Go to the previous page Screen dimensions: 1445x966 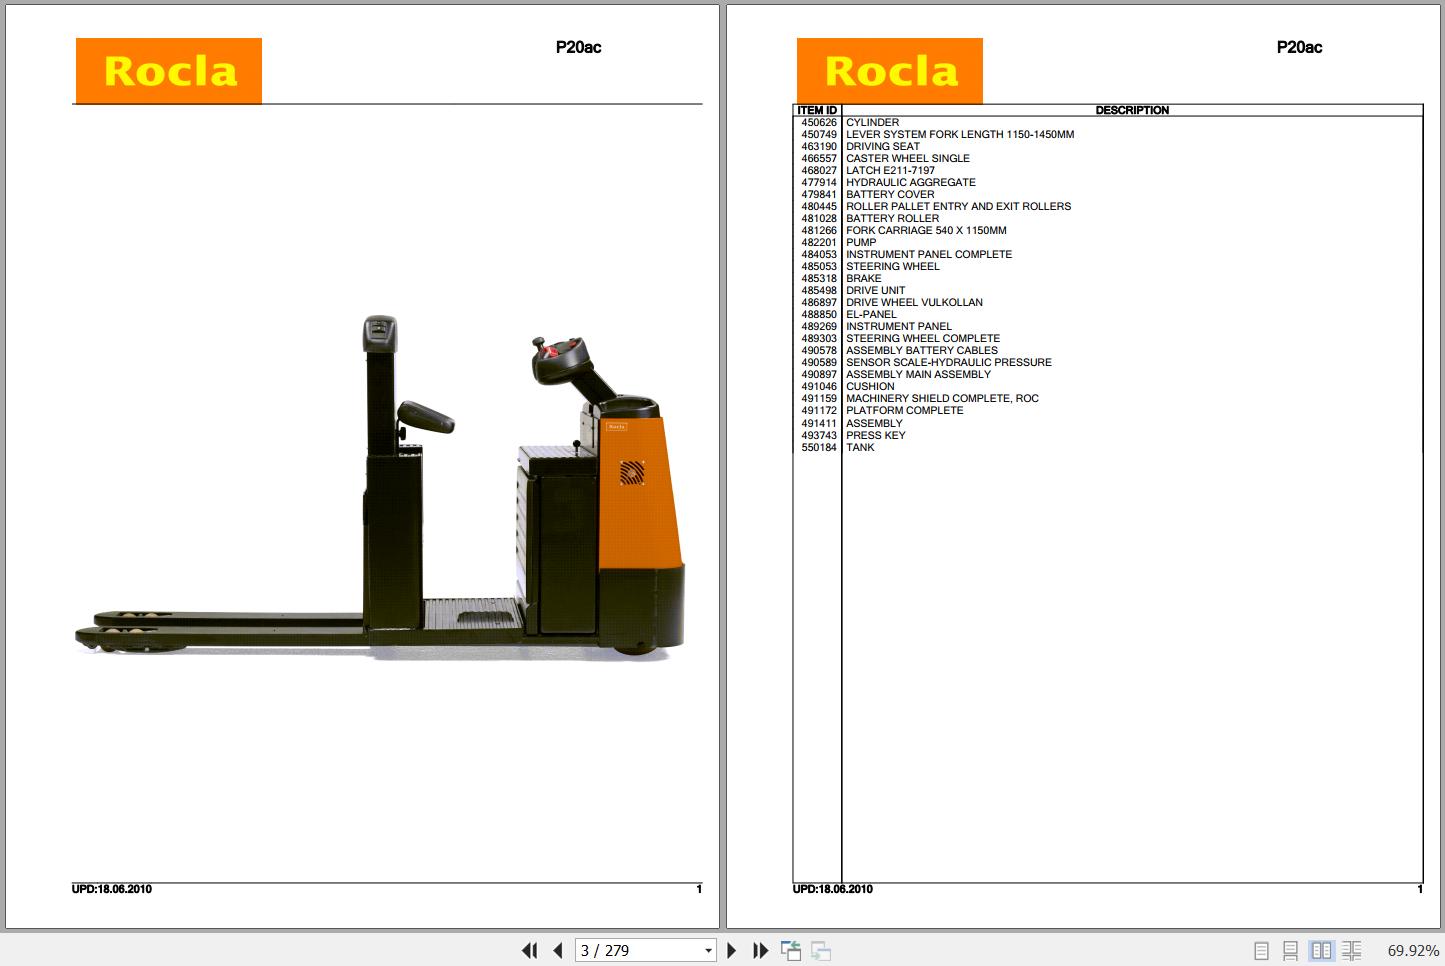tap(557, 950)
